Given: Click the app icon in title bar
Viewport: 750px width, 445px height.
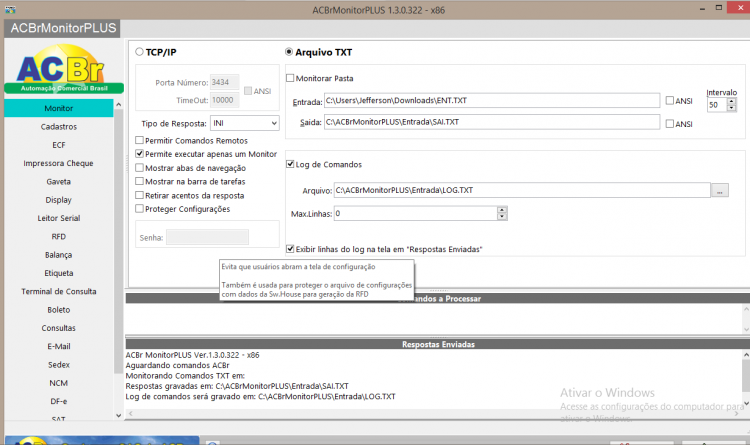Looking at the screenshot, I should click(10, 9).
